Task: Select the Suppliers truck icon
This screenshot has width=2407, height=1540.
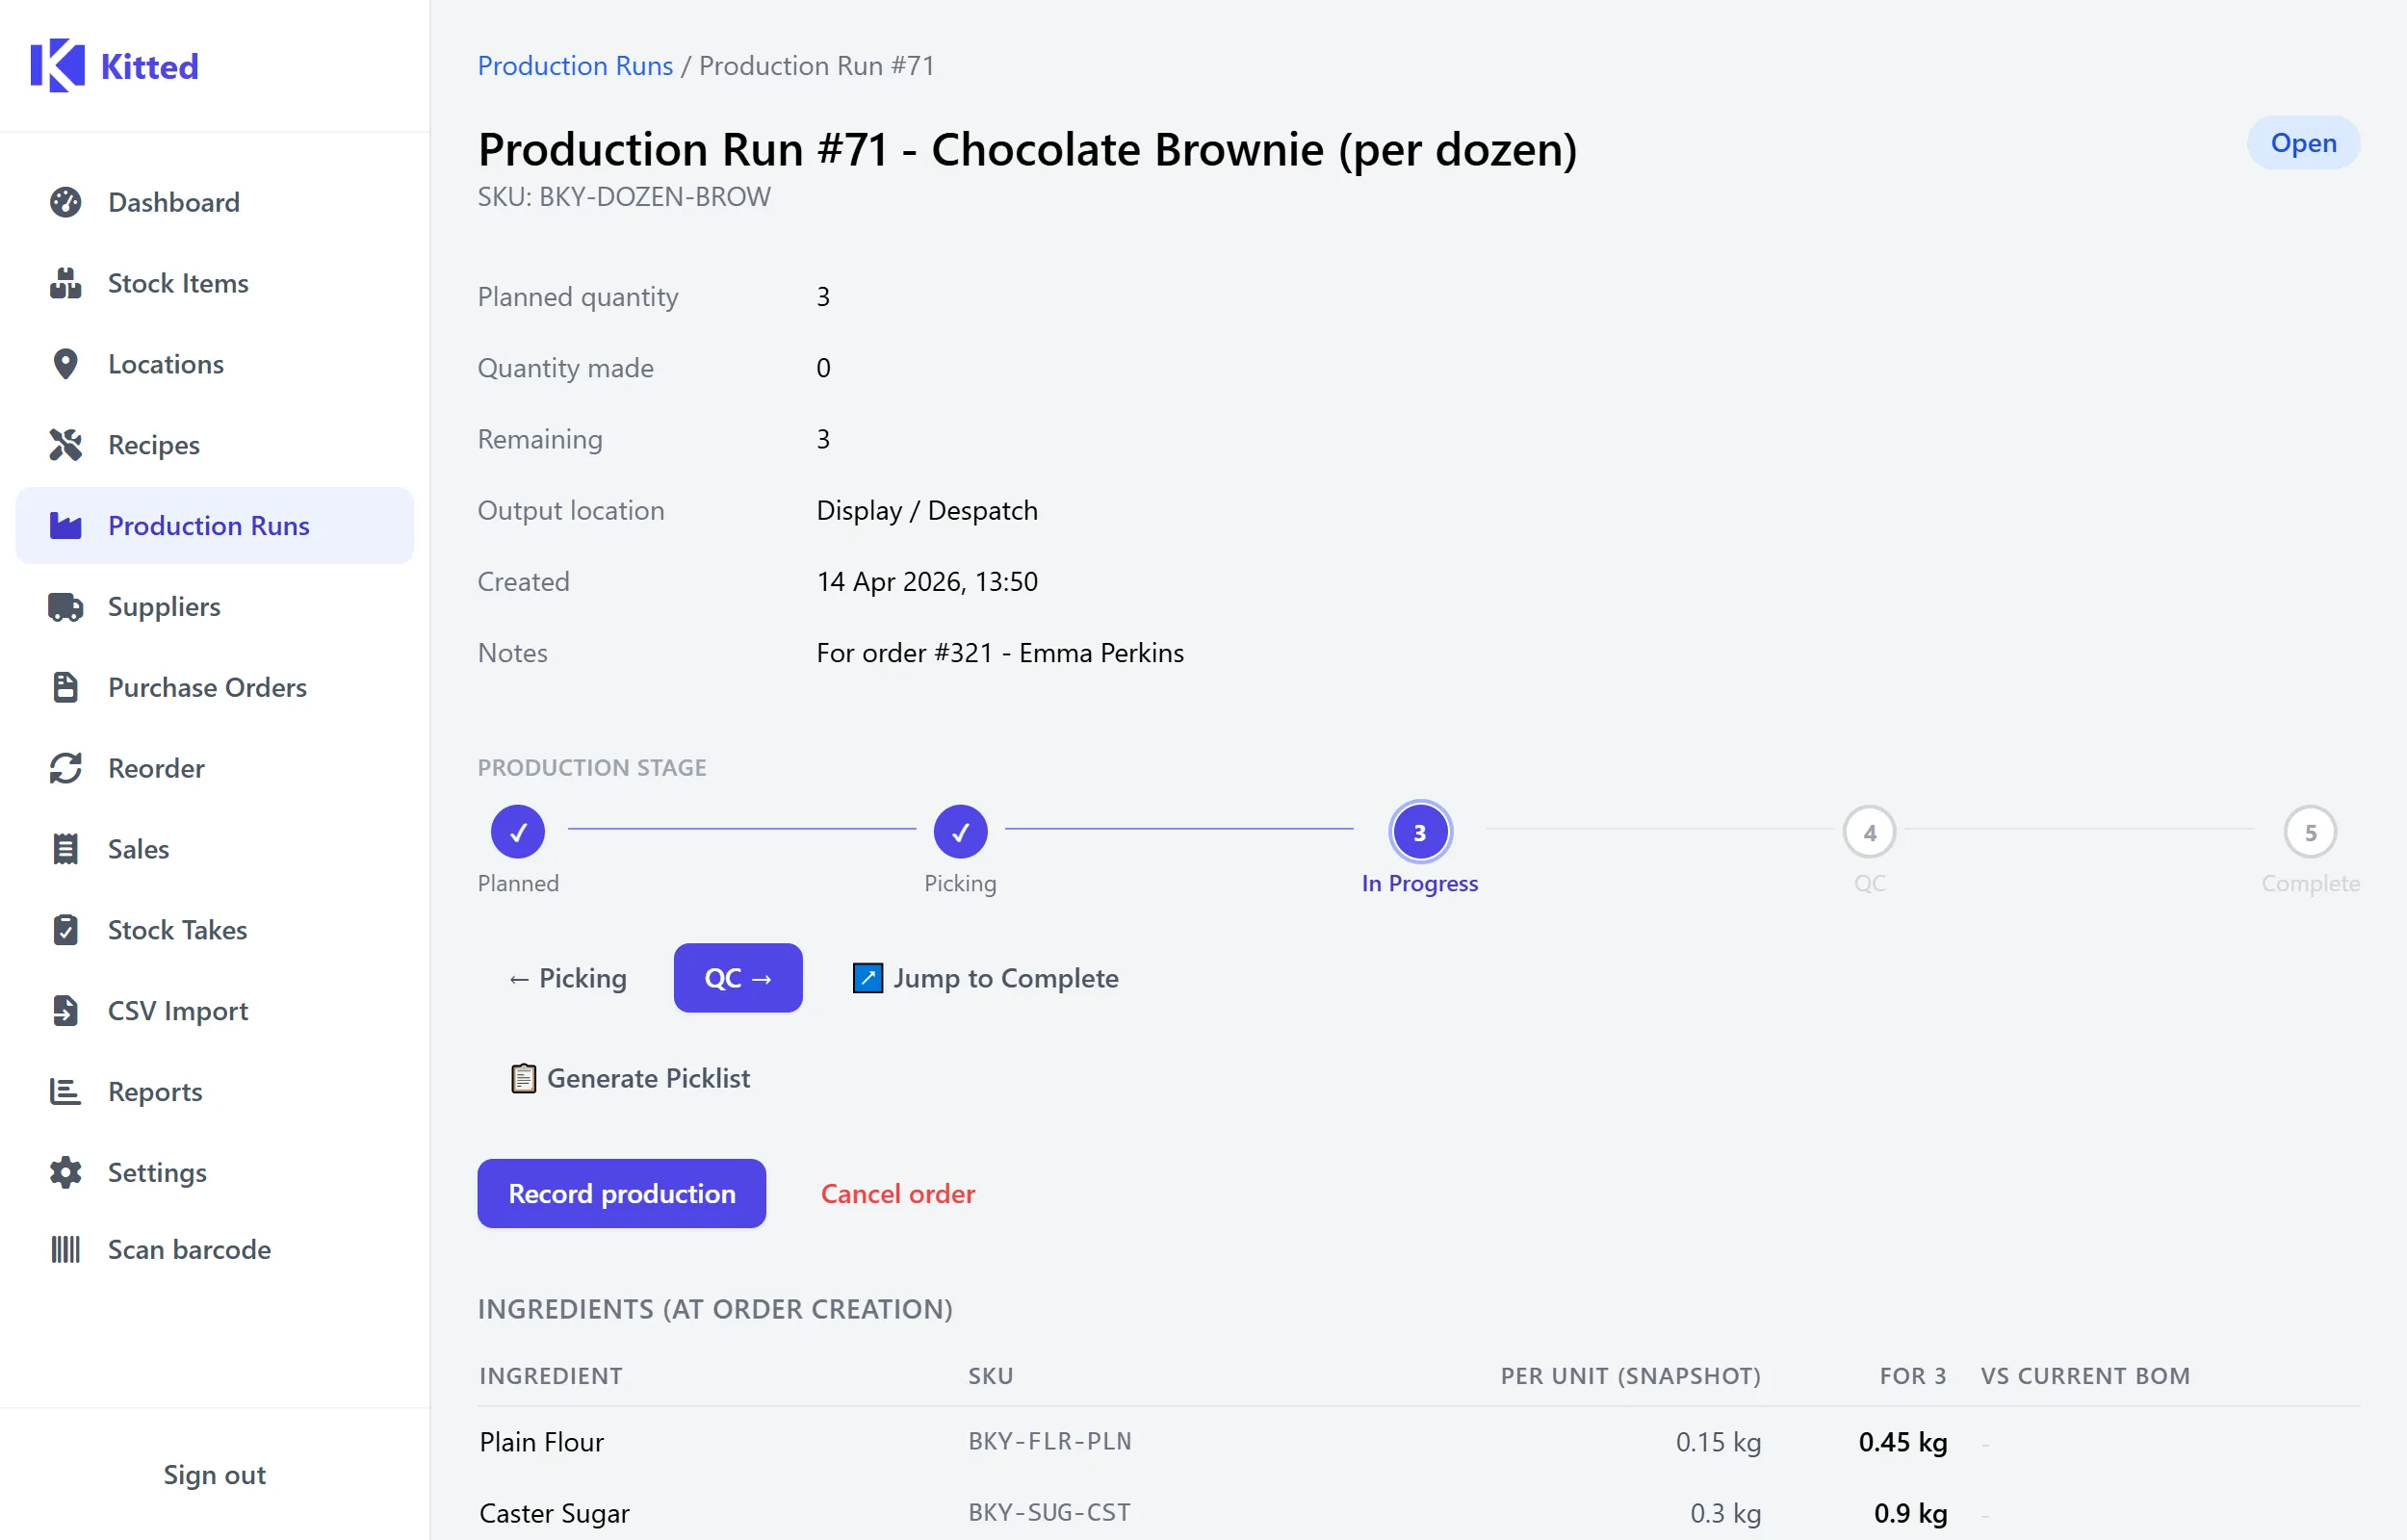Action: coord(65,606)
